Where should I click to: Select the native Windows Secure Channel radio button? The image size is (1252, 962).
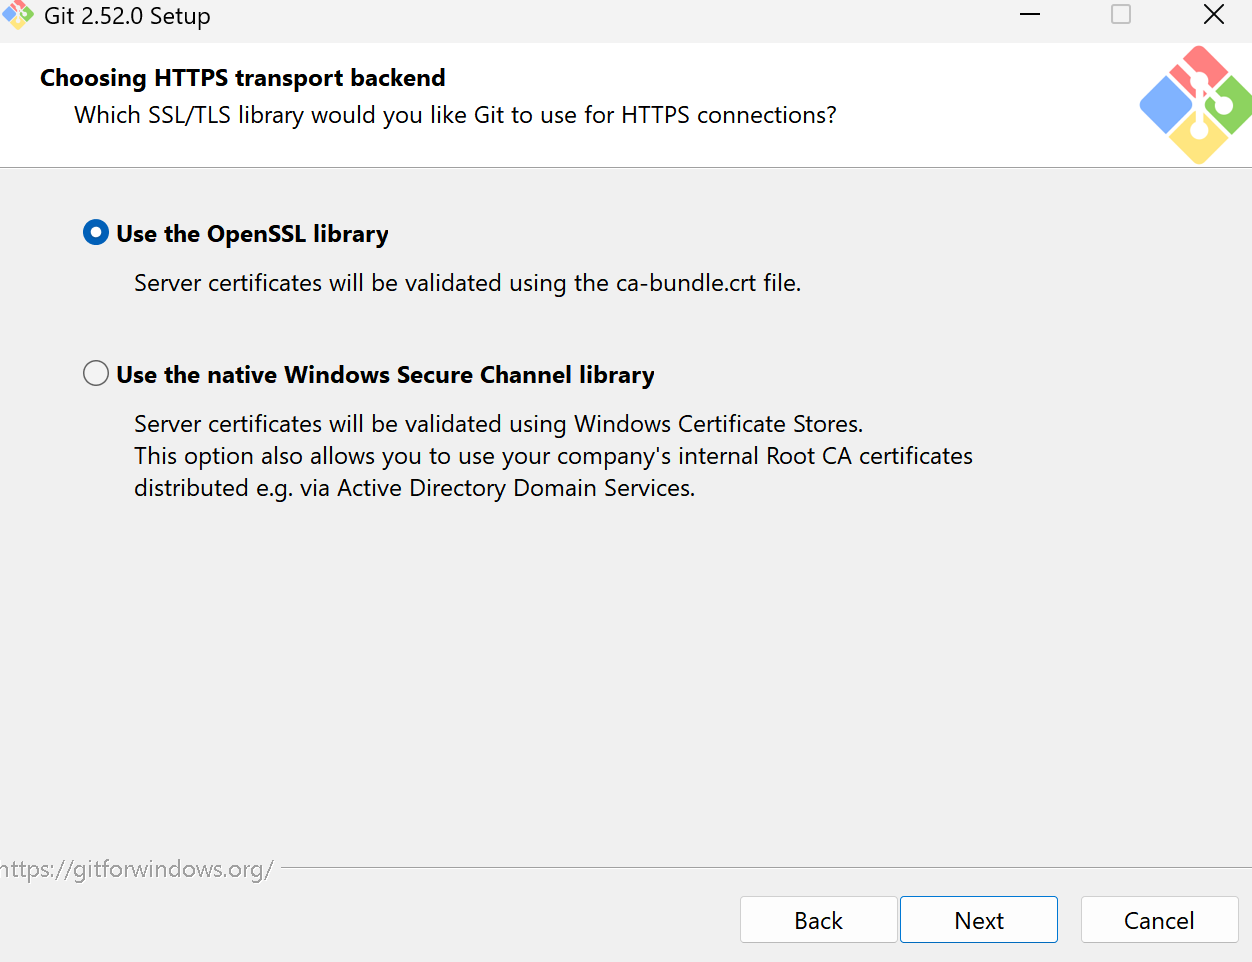pyautogui.click(x=96, y=374)
